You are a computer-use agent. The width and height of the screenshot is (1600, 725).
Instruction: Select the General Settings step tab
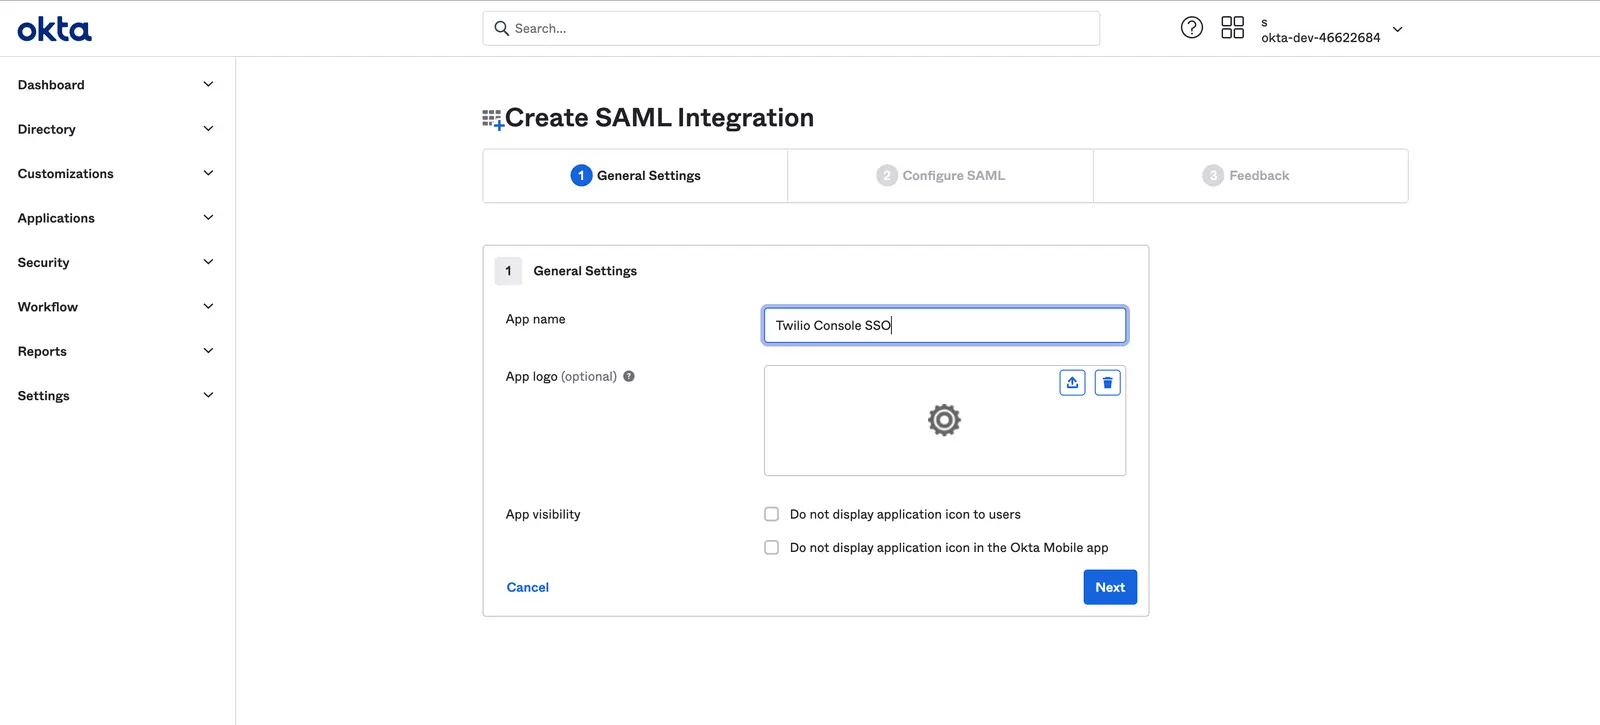coord(635,176)
